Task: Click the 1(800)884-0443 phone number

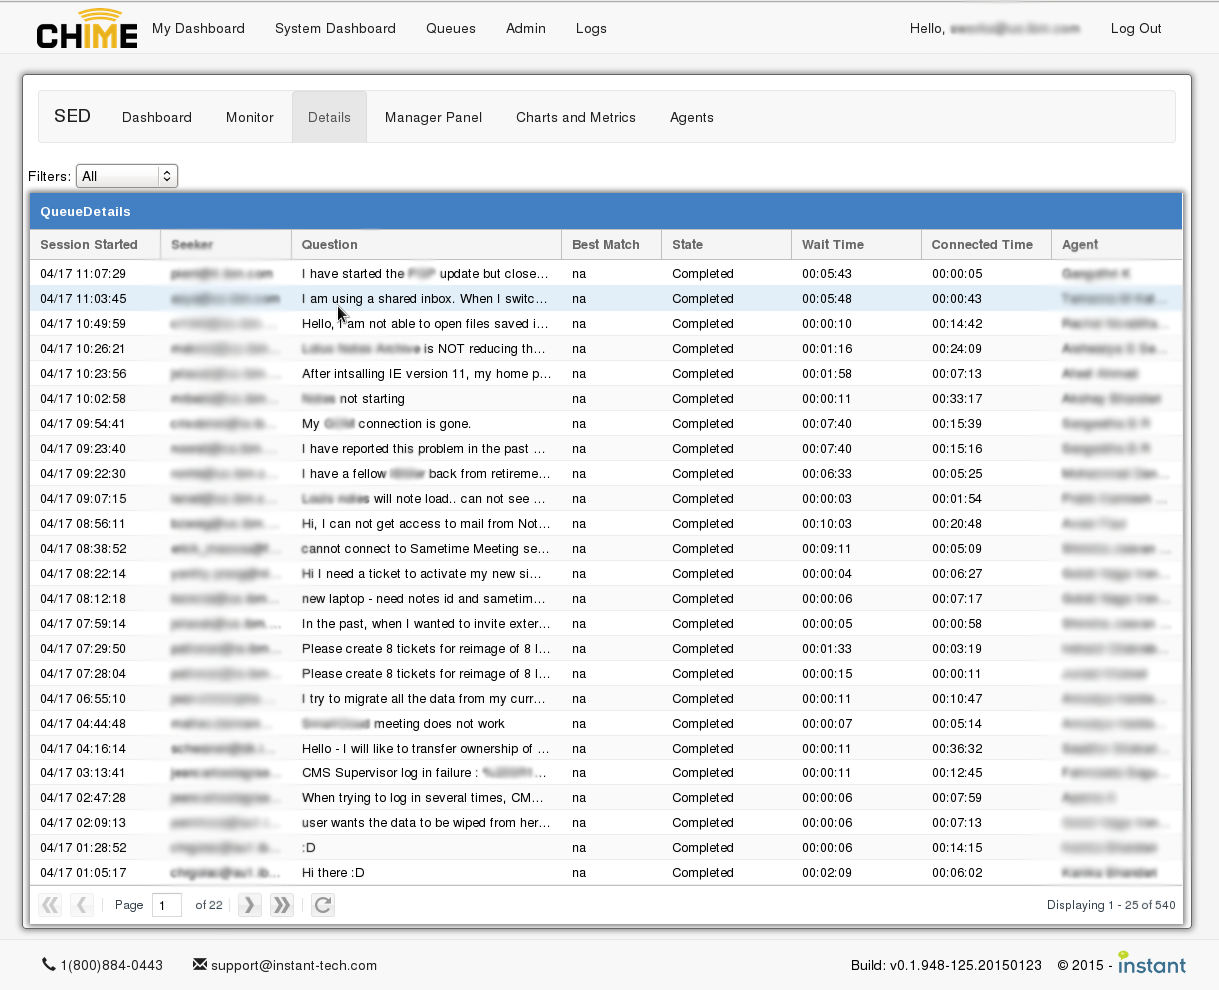Action: coord(111,965)
